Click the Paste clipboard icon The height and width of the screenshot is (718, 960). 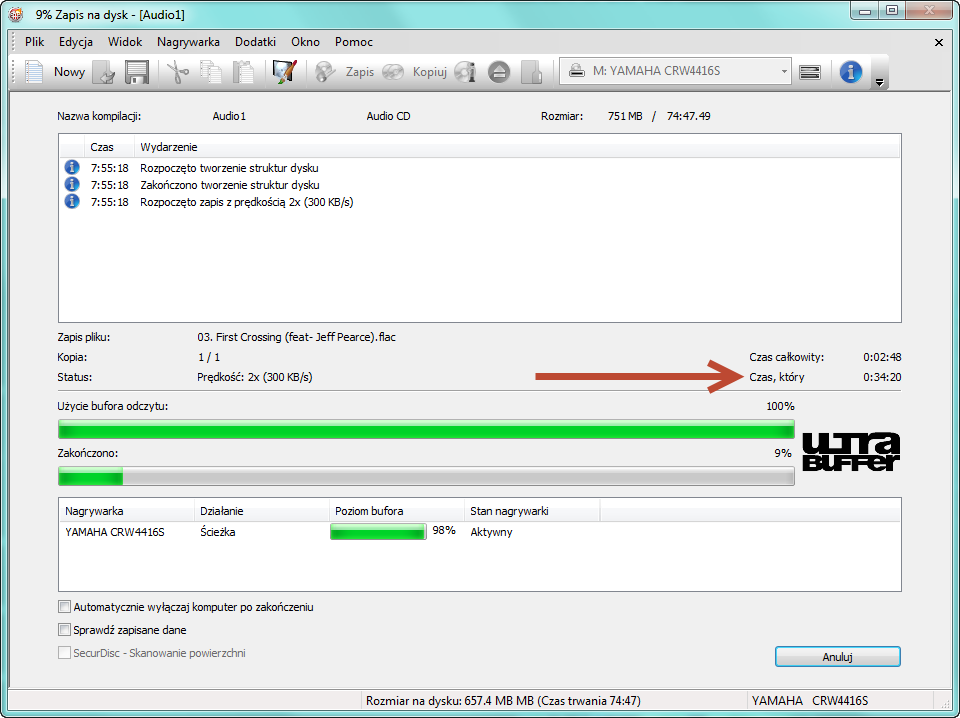pos(243,72)
